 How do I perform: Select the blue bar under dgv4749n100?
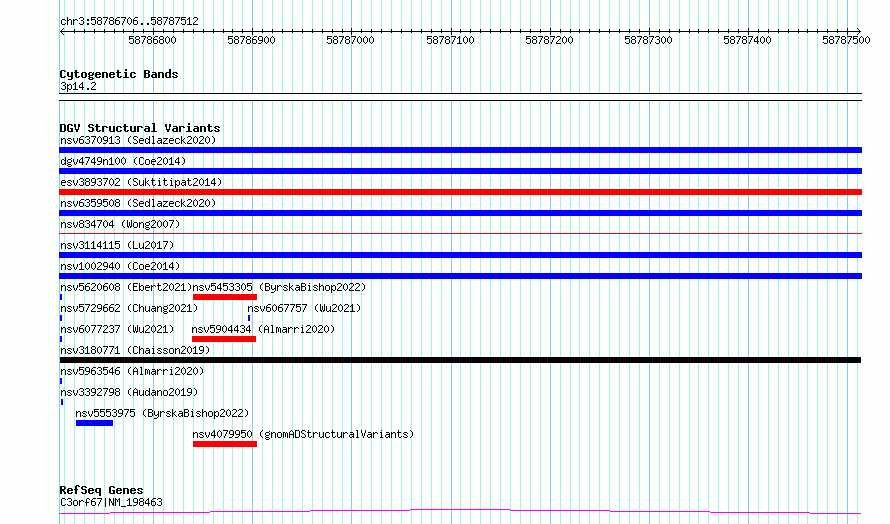click(460, 171)
